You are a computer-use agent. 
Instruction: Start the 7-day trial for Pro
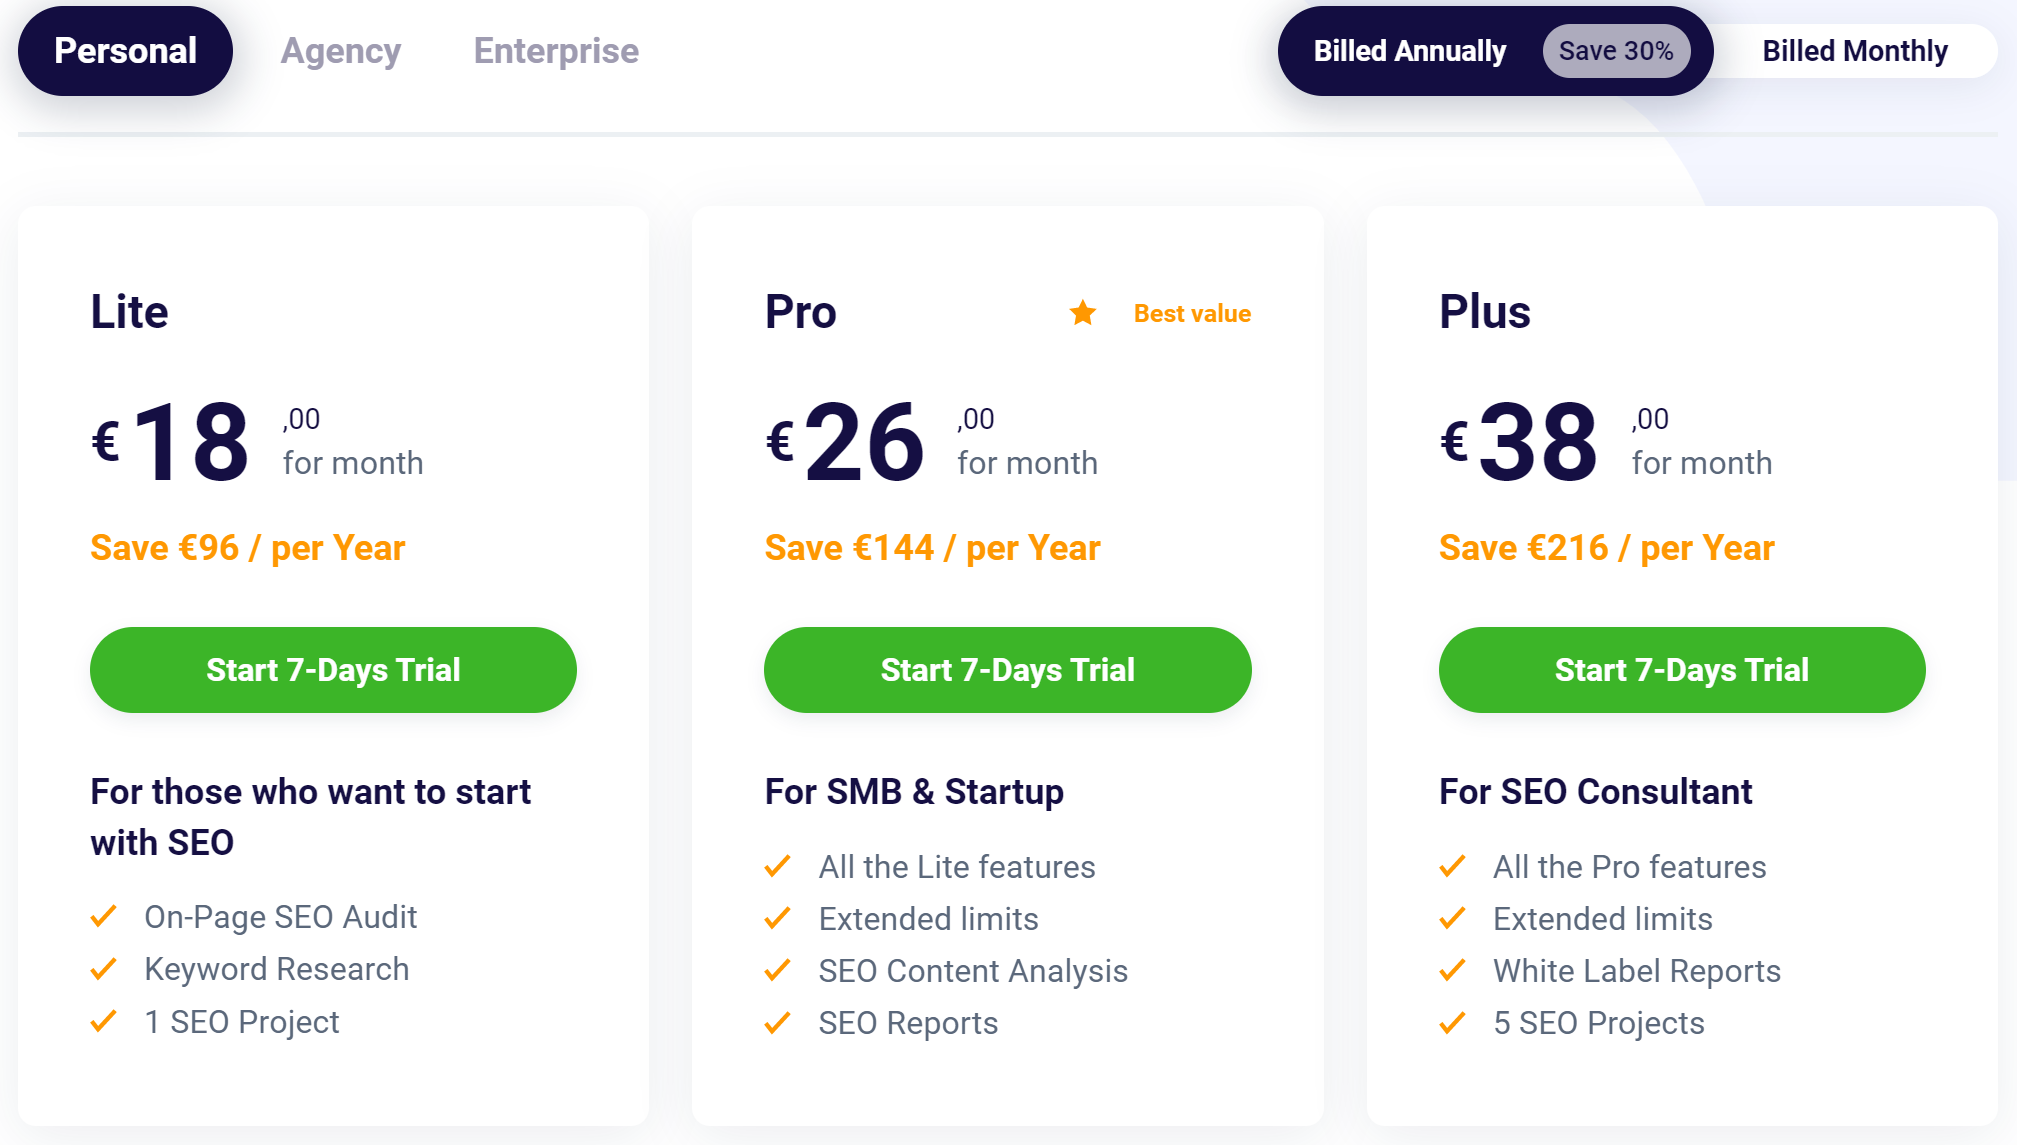click(x=1007, y=670)
